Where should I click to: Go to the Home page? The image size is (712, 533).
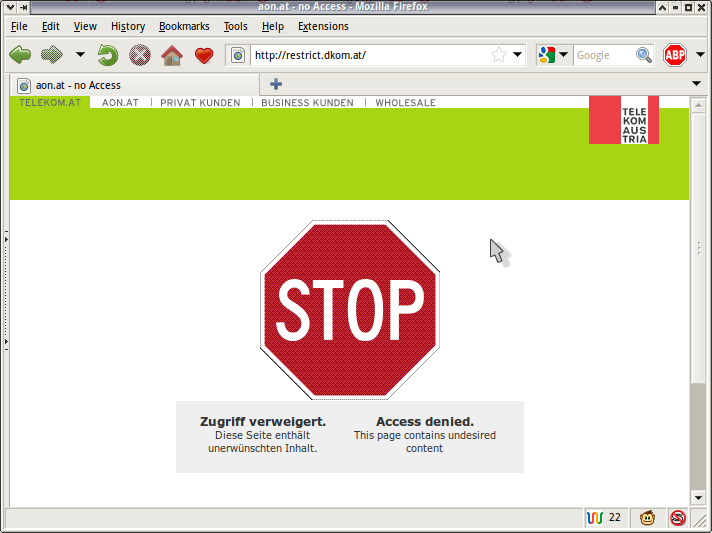pos(172,55)
